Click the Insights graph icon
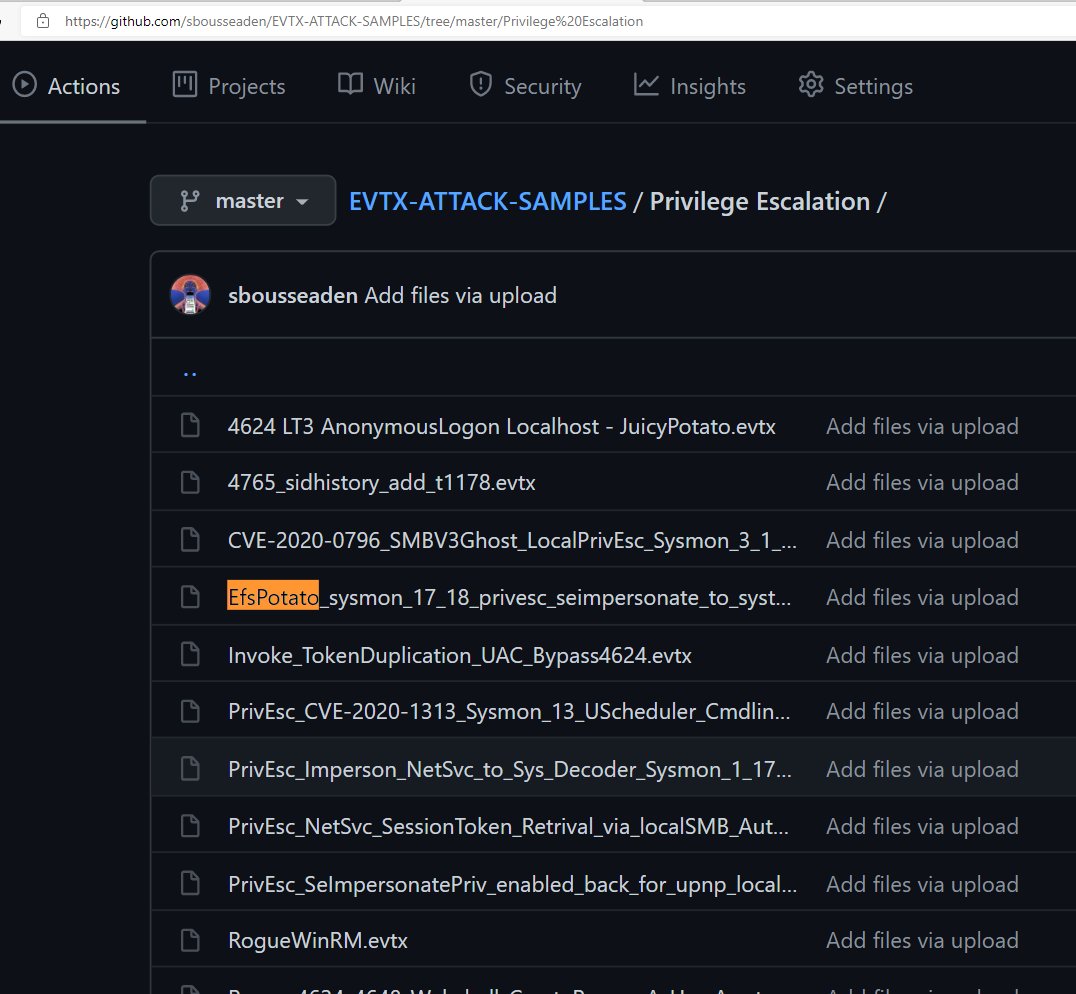Image resolution: width=1076 pixels, height=994 pixels. coord(646,84)
